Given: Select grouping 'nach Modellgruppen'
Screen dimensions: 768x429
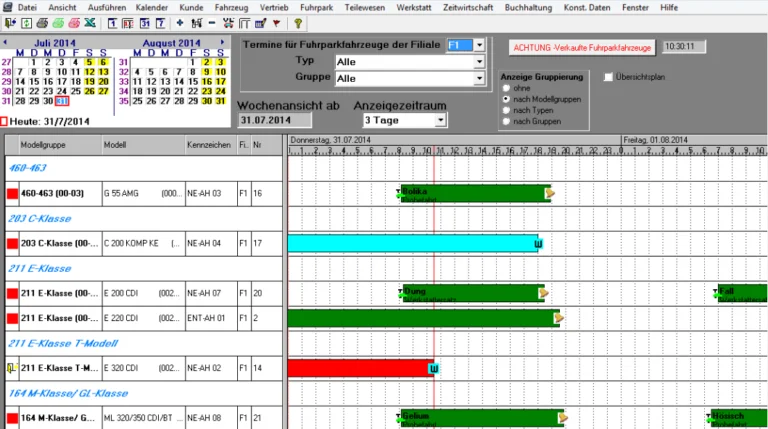Looking at the screenshot, I should pos(506,99).
